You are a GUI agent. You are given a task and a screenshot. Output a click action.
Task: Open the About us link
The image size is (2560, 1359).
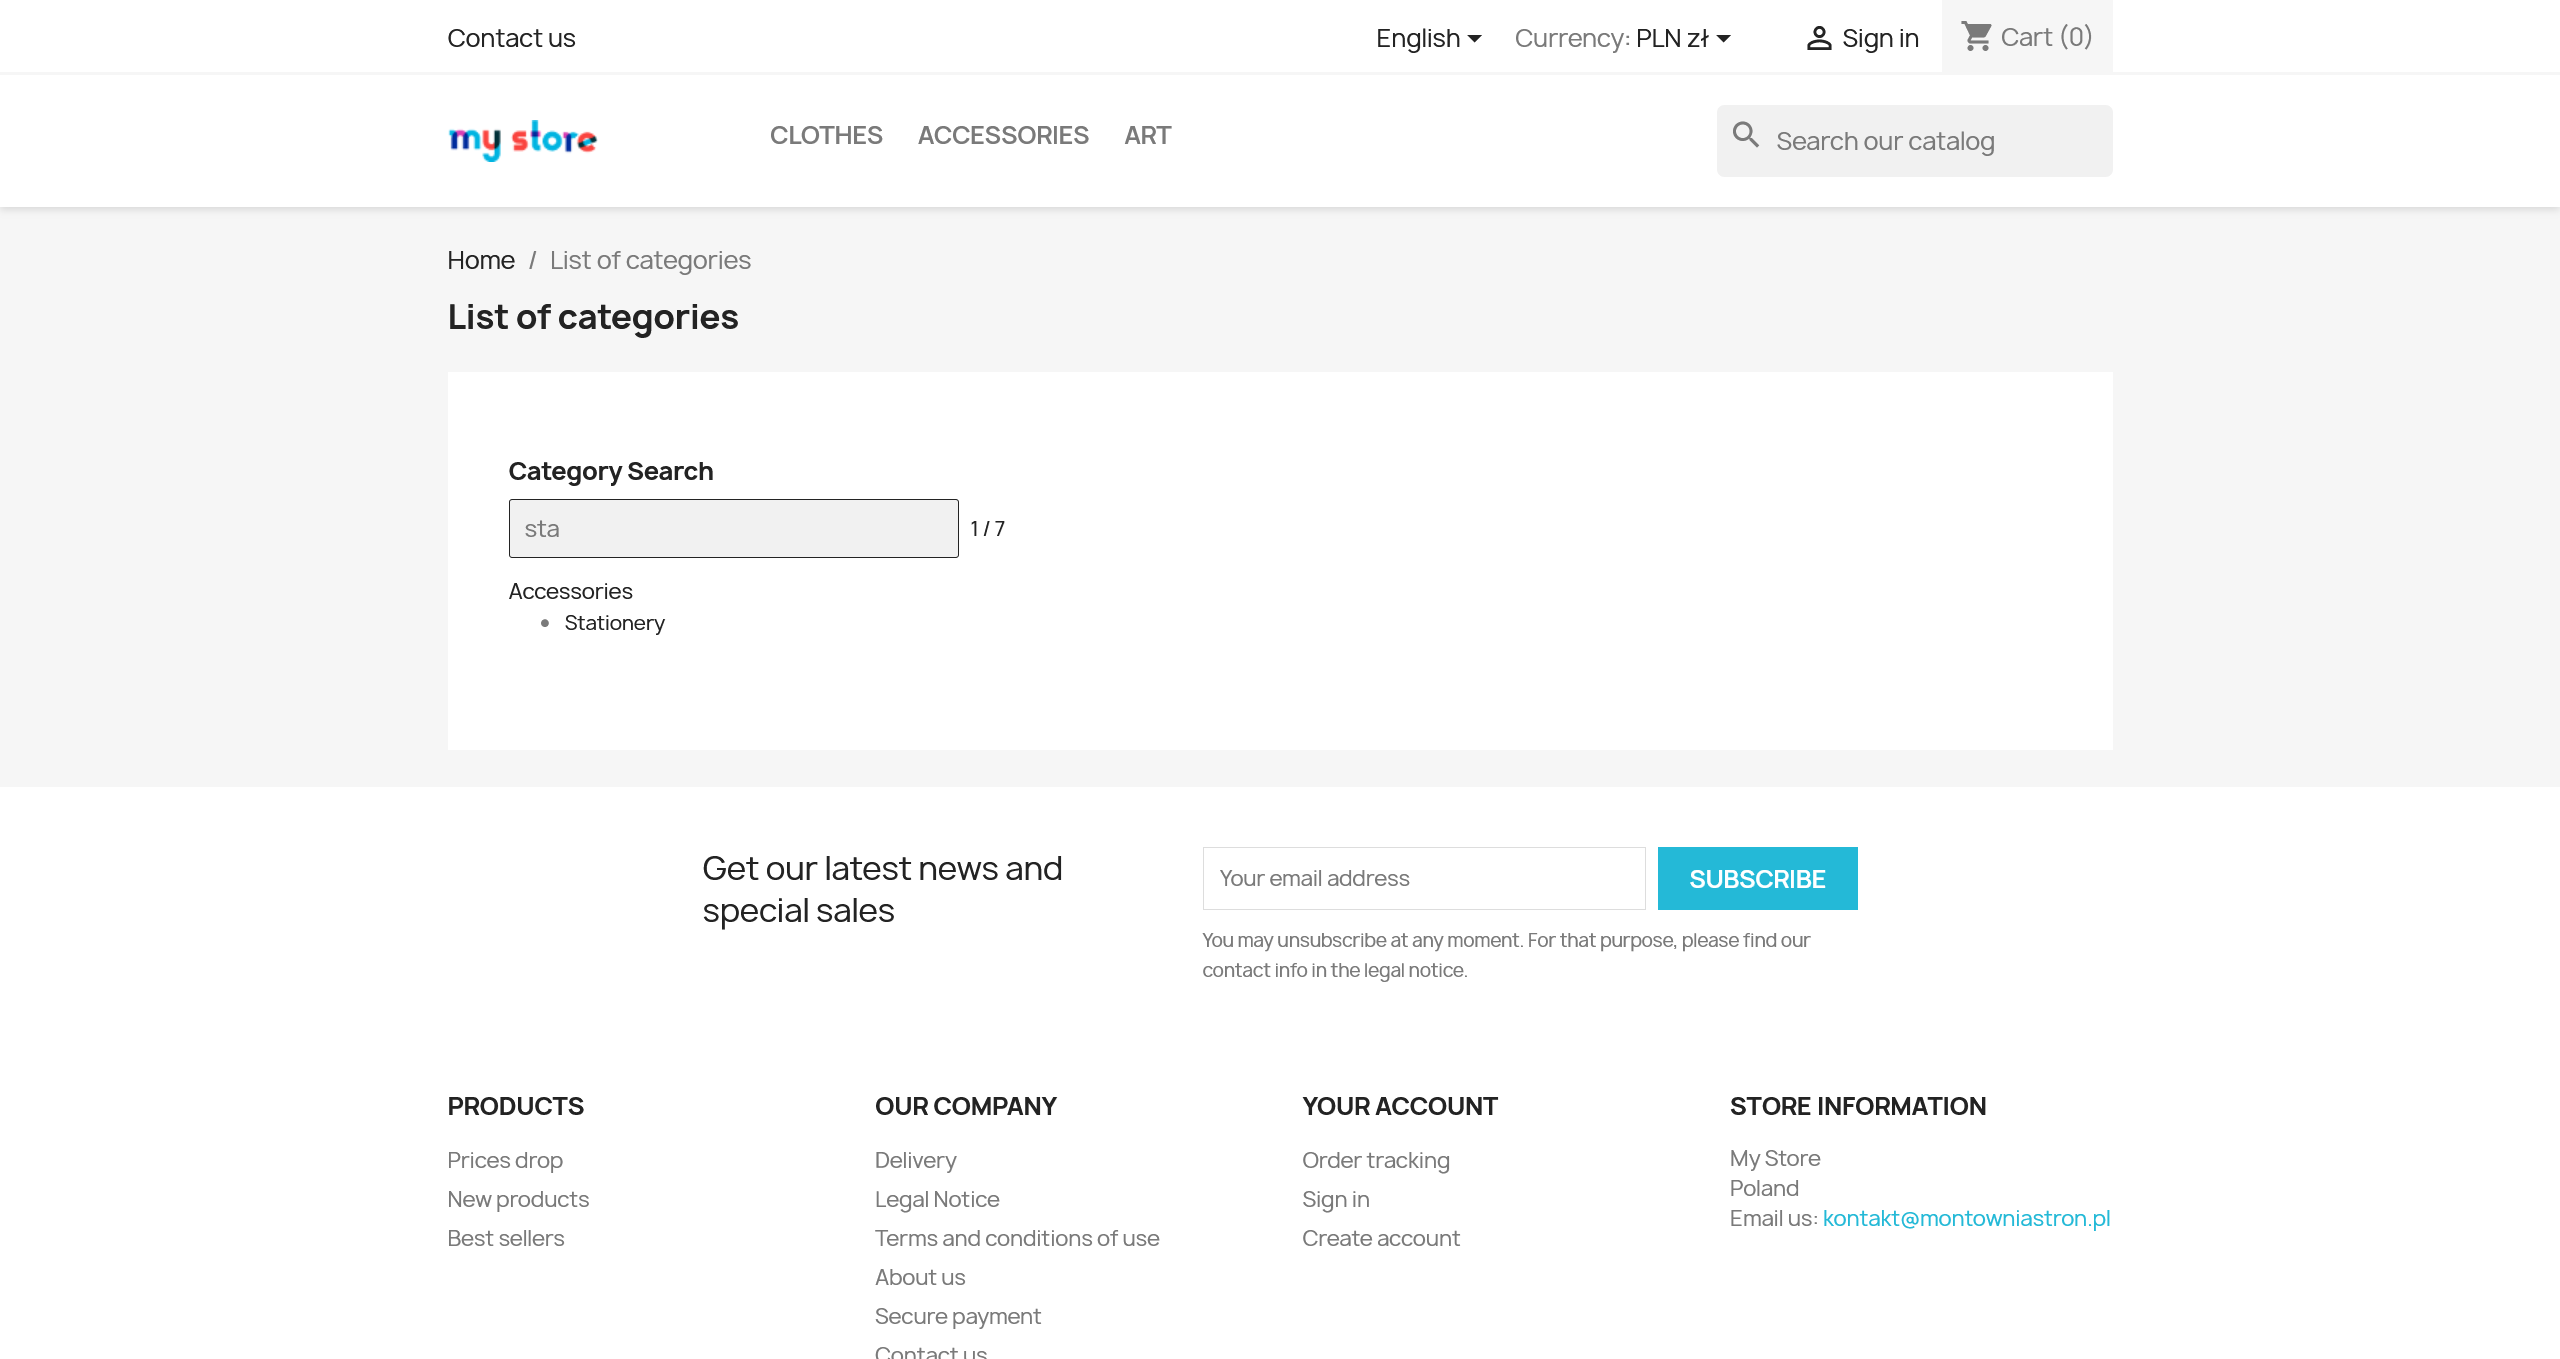(920, 1277)
